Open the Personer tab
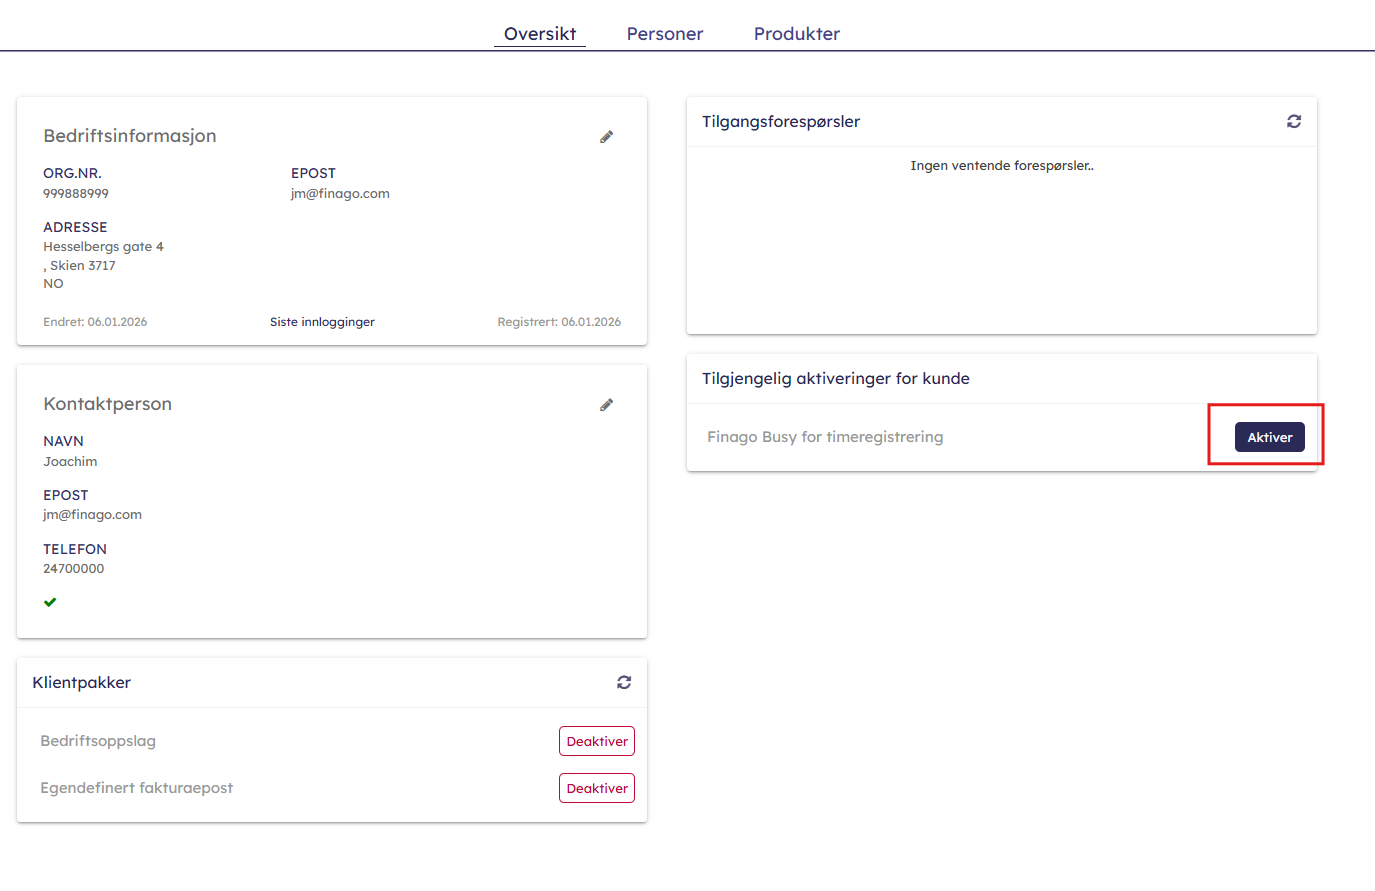Viewport: 1375px width, 891px height. coord(664,34)
